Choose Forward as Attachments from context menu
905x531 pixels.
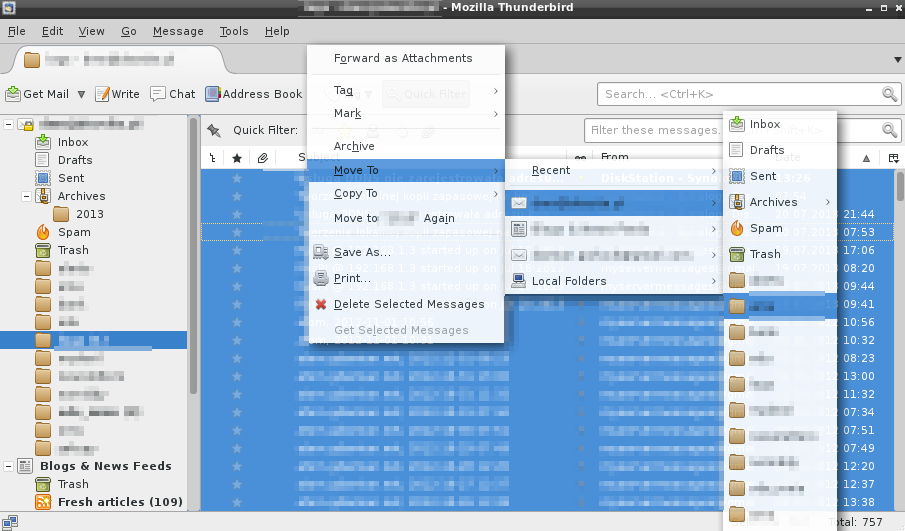[x=403, y=58]
